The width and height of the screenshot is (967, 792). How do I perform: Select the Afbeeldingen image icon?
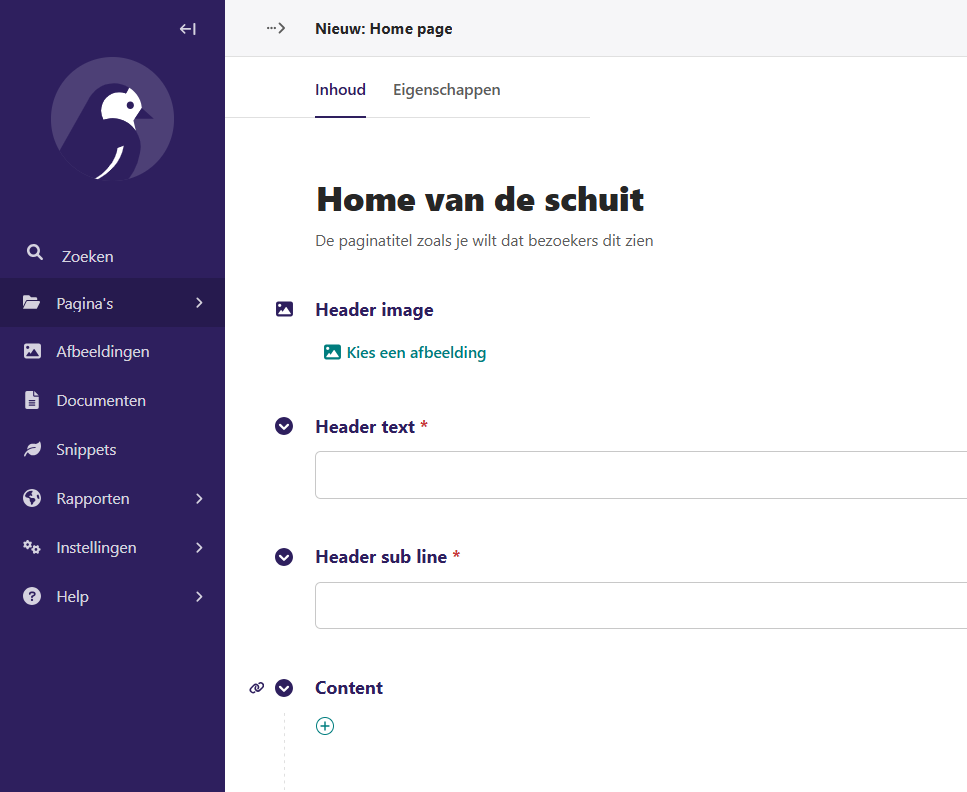point(32,351)
